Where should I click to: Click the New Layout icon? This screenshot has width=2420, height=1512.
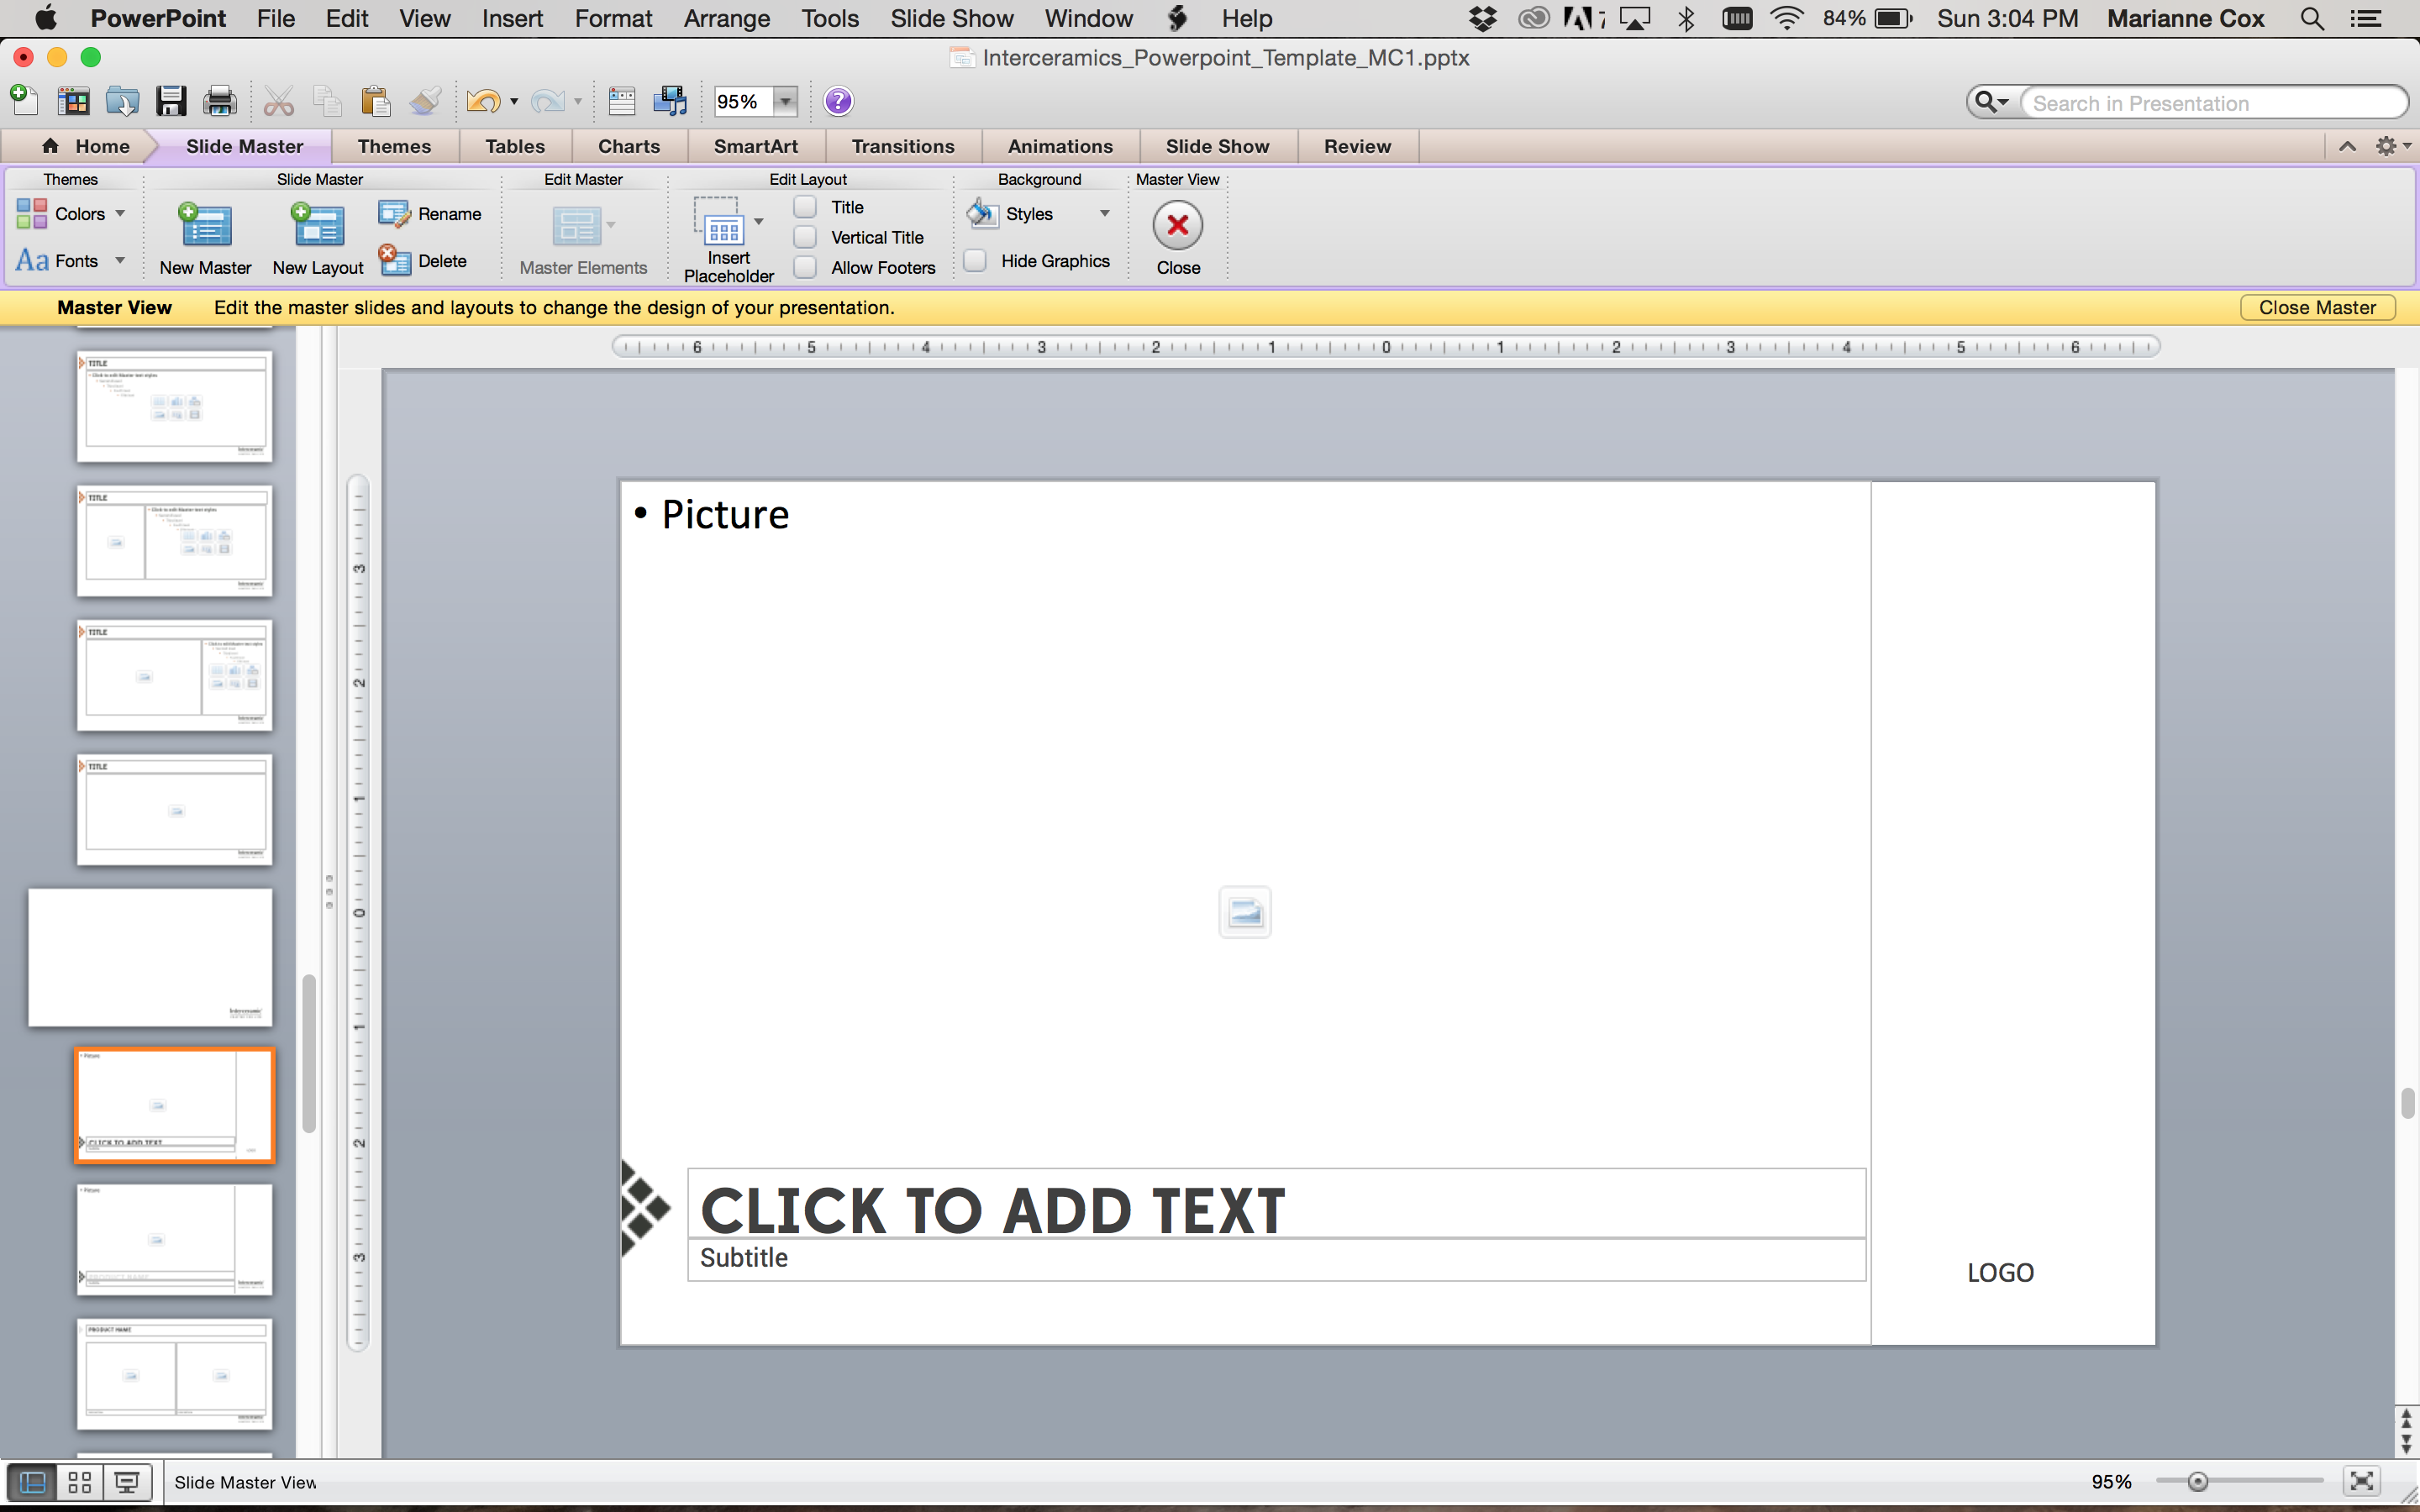point(317,226)
